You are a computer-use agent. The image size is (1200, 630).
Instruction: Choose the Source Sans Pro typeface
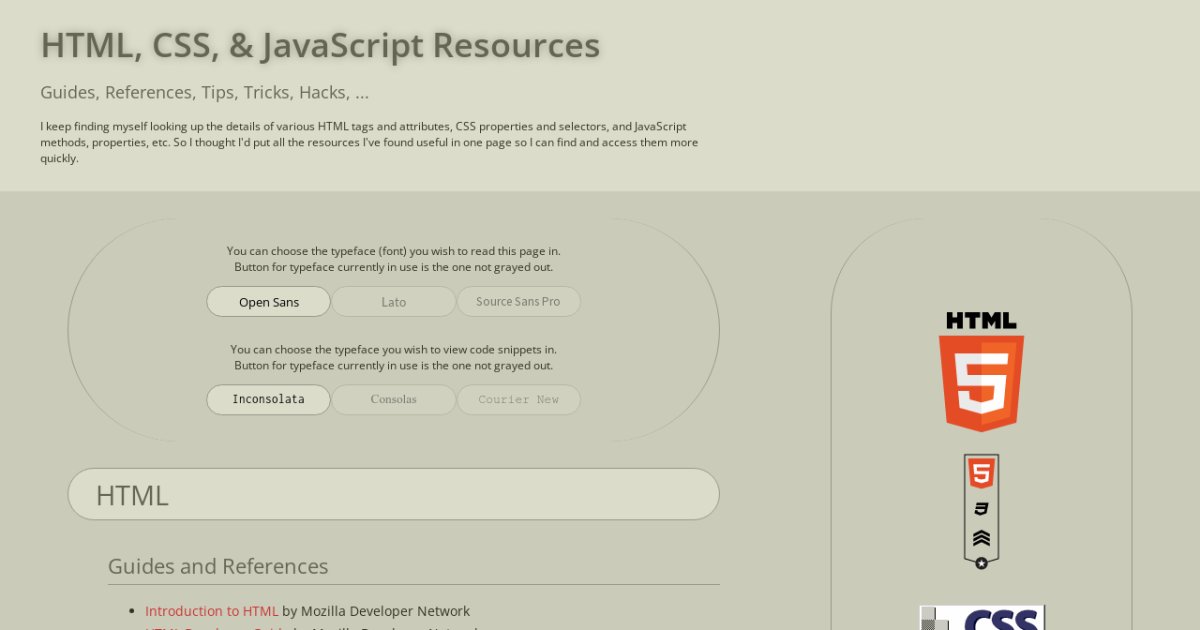click(518, 302)
